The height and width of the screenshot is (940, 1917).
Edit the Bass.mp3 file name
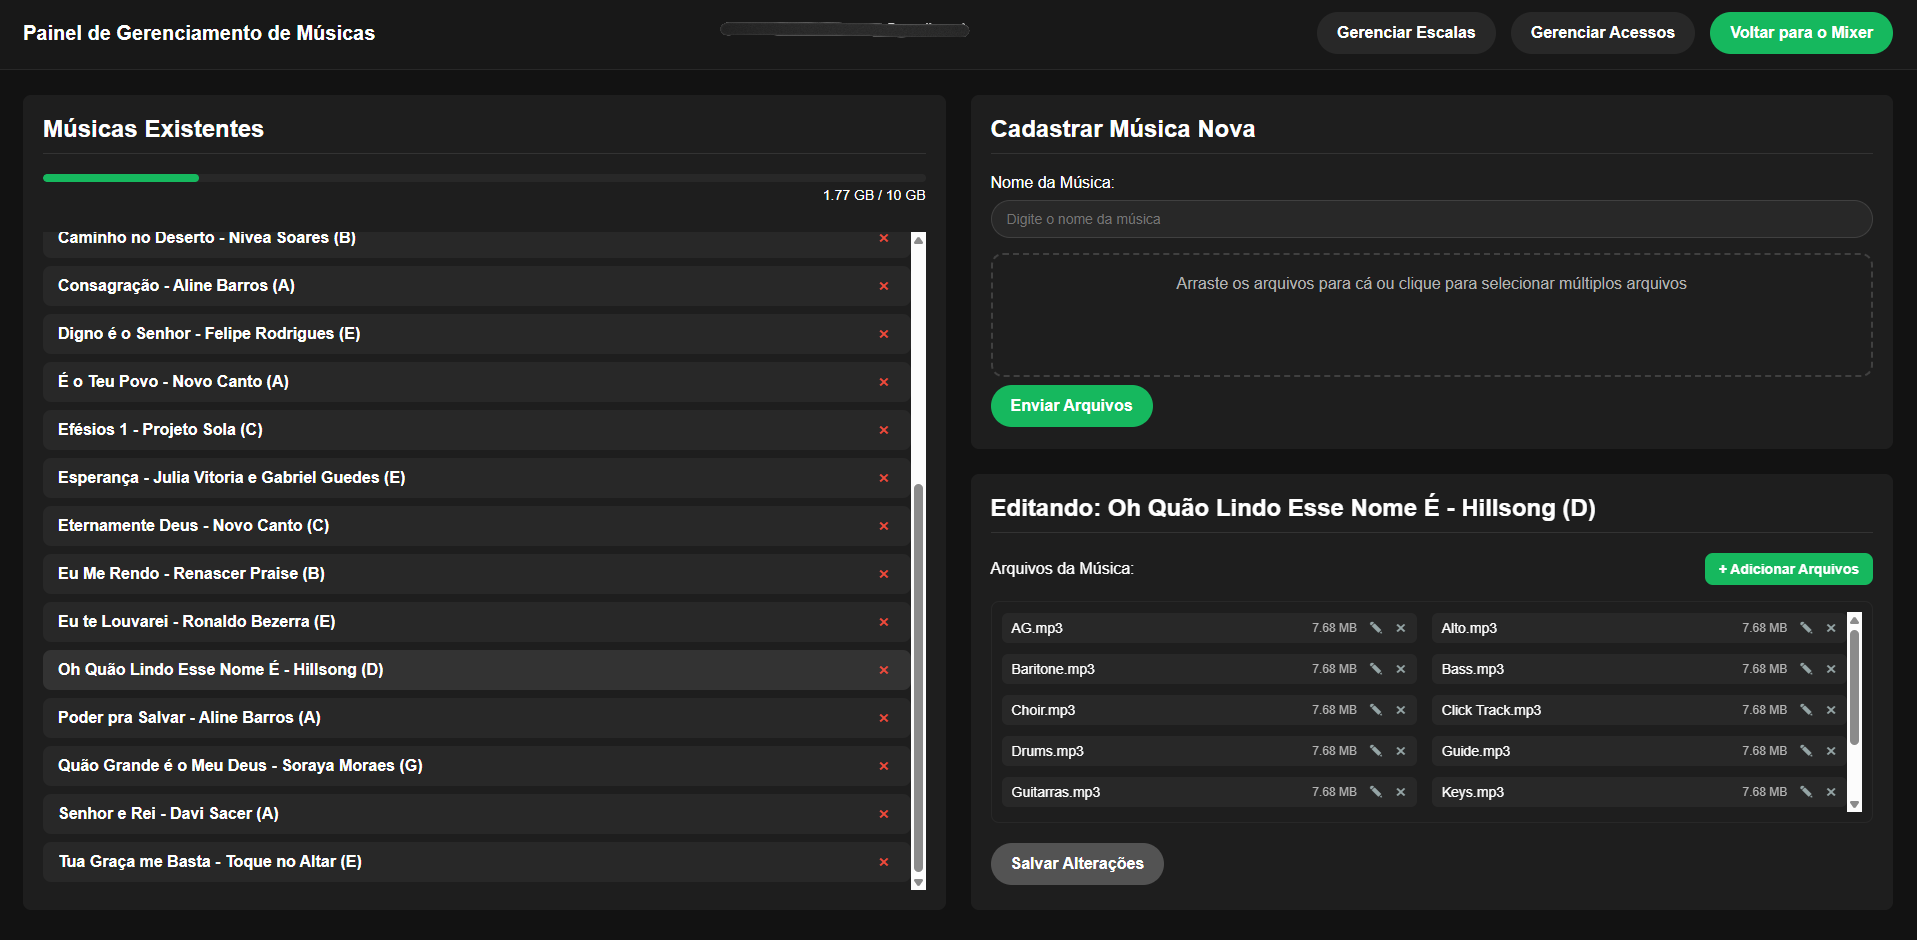pyautogui.click(x=1805, y=669)
